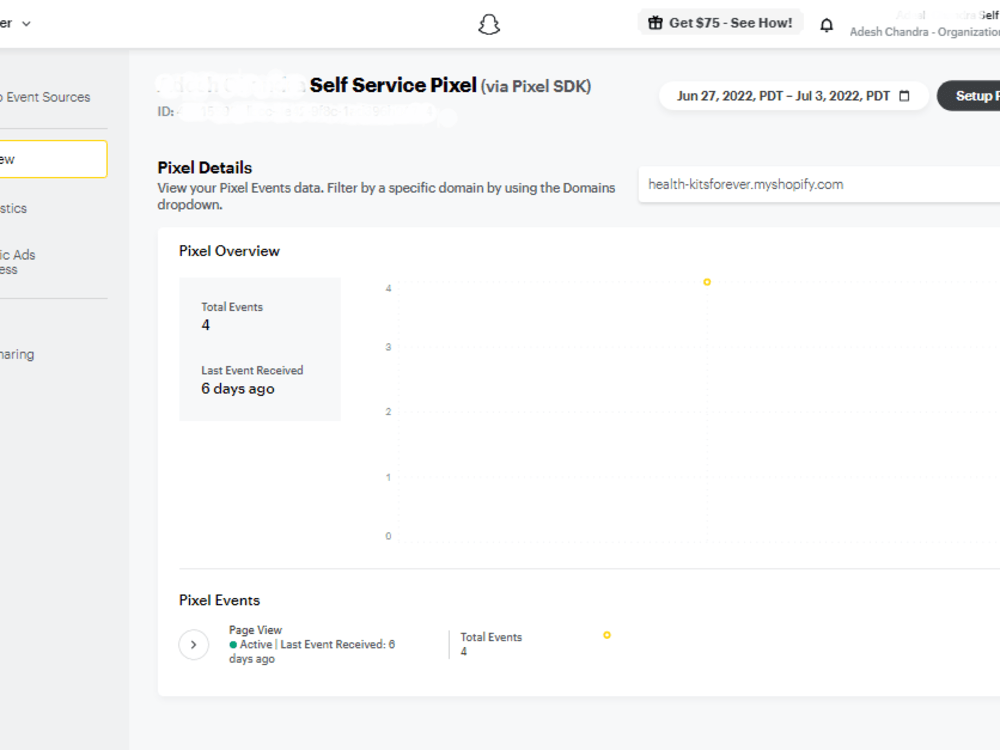Open the notifications bell
This screenshot has height=750, width=1000.
(826, 25)
